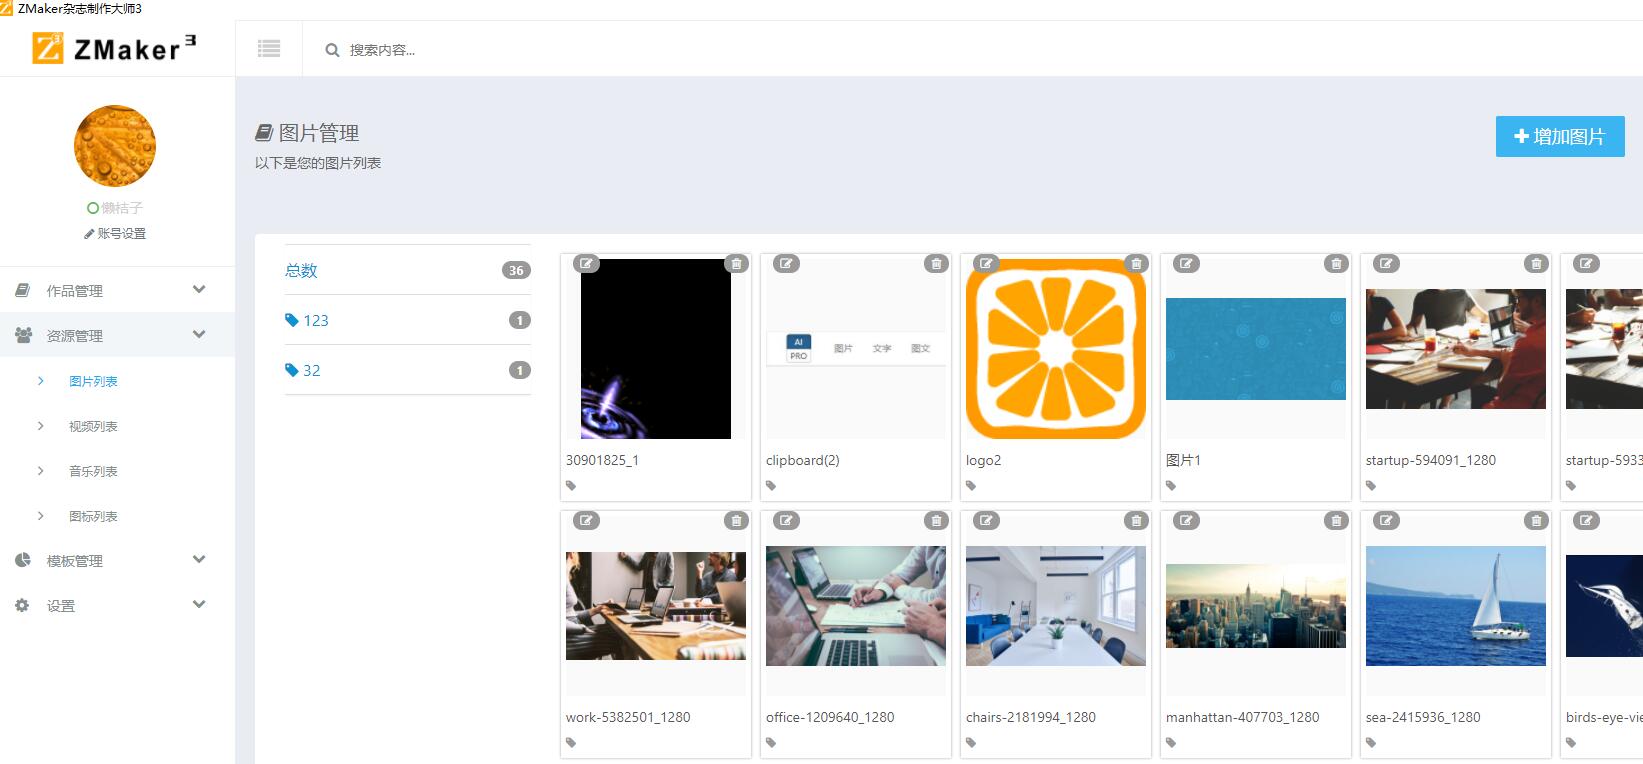Filter images by tag 123

point(316,320)
